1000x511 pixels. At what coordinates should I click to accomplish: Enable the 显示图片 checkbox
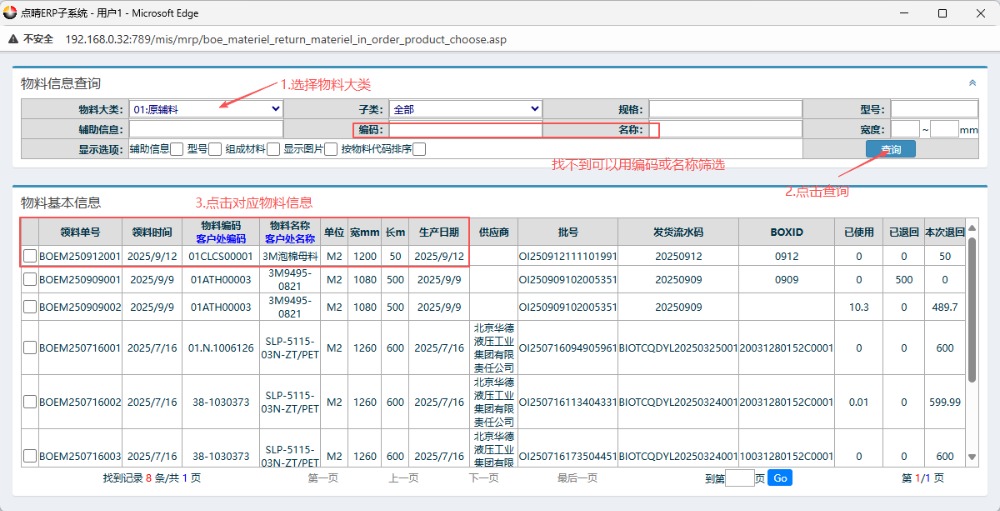point(331,149)
